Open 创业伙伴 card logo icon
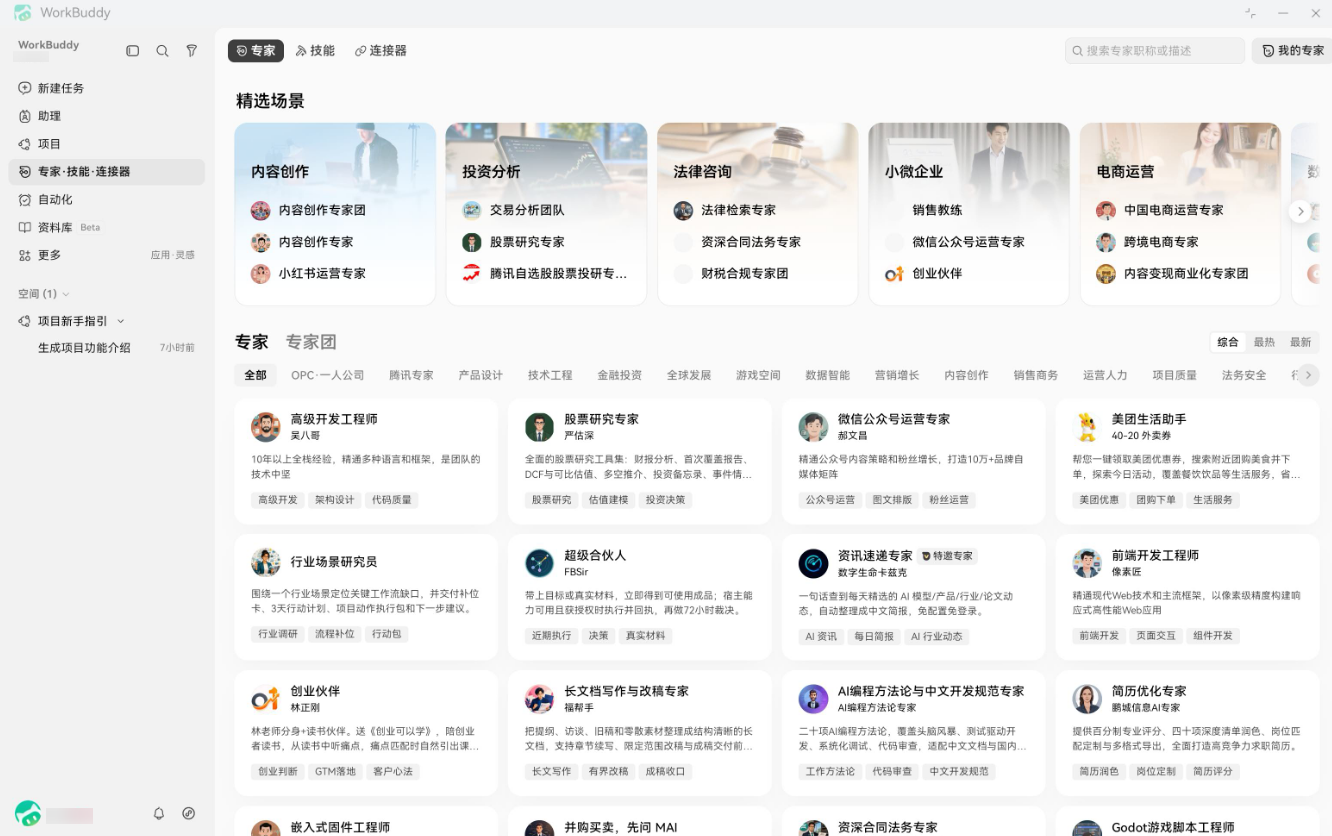1332x836 pixels. pyautogui.click(x=265, y=699)
